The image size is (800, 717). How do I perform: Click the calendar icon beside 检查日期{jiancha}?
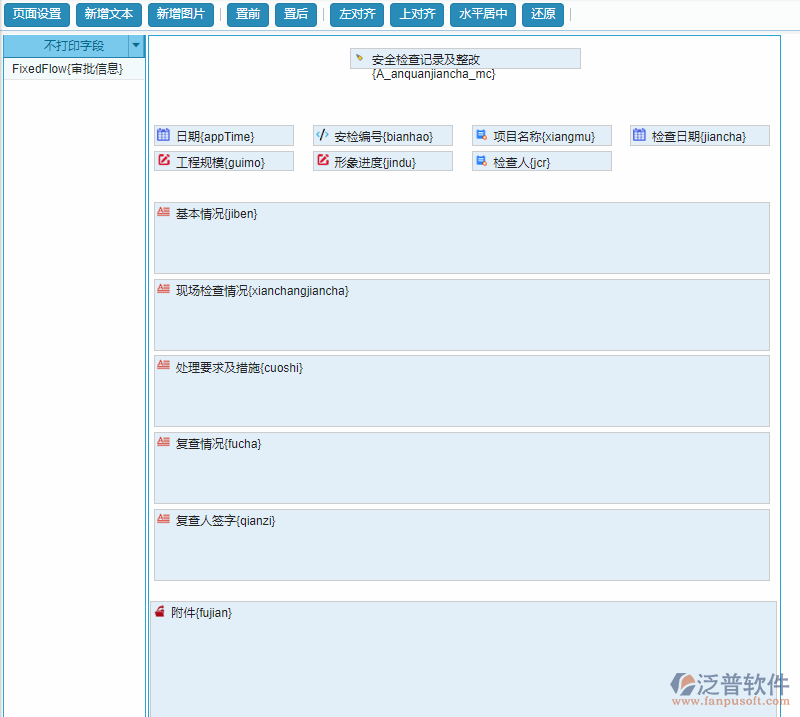(639, 135)
